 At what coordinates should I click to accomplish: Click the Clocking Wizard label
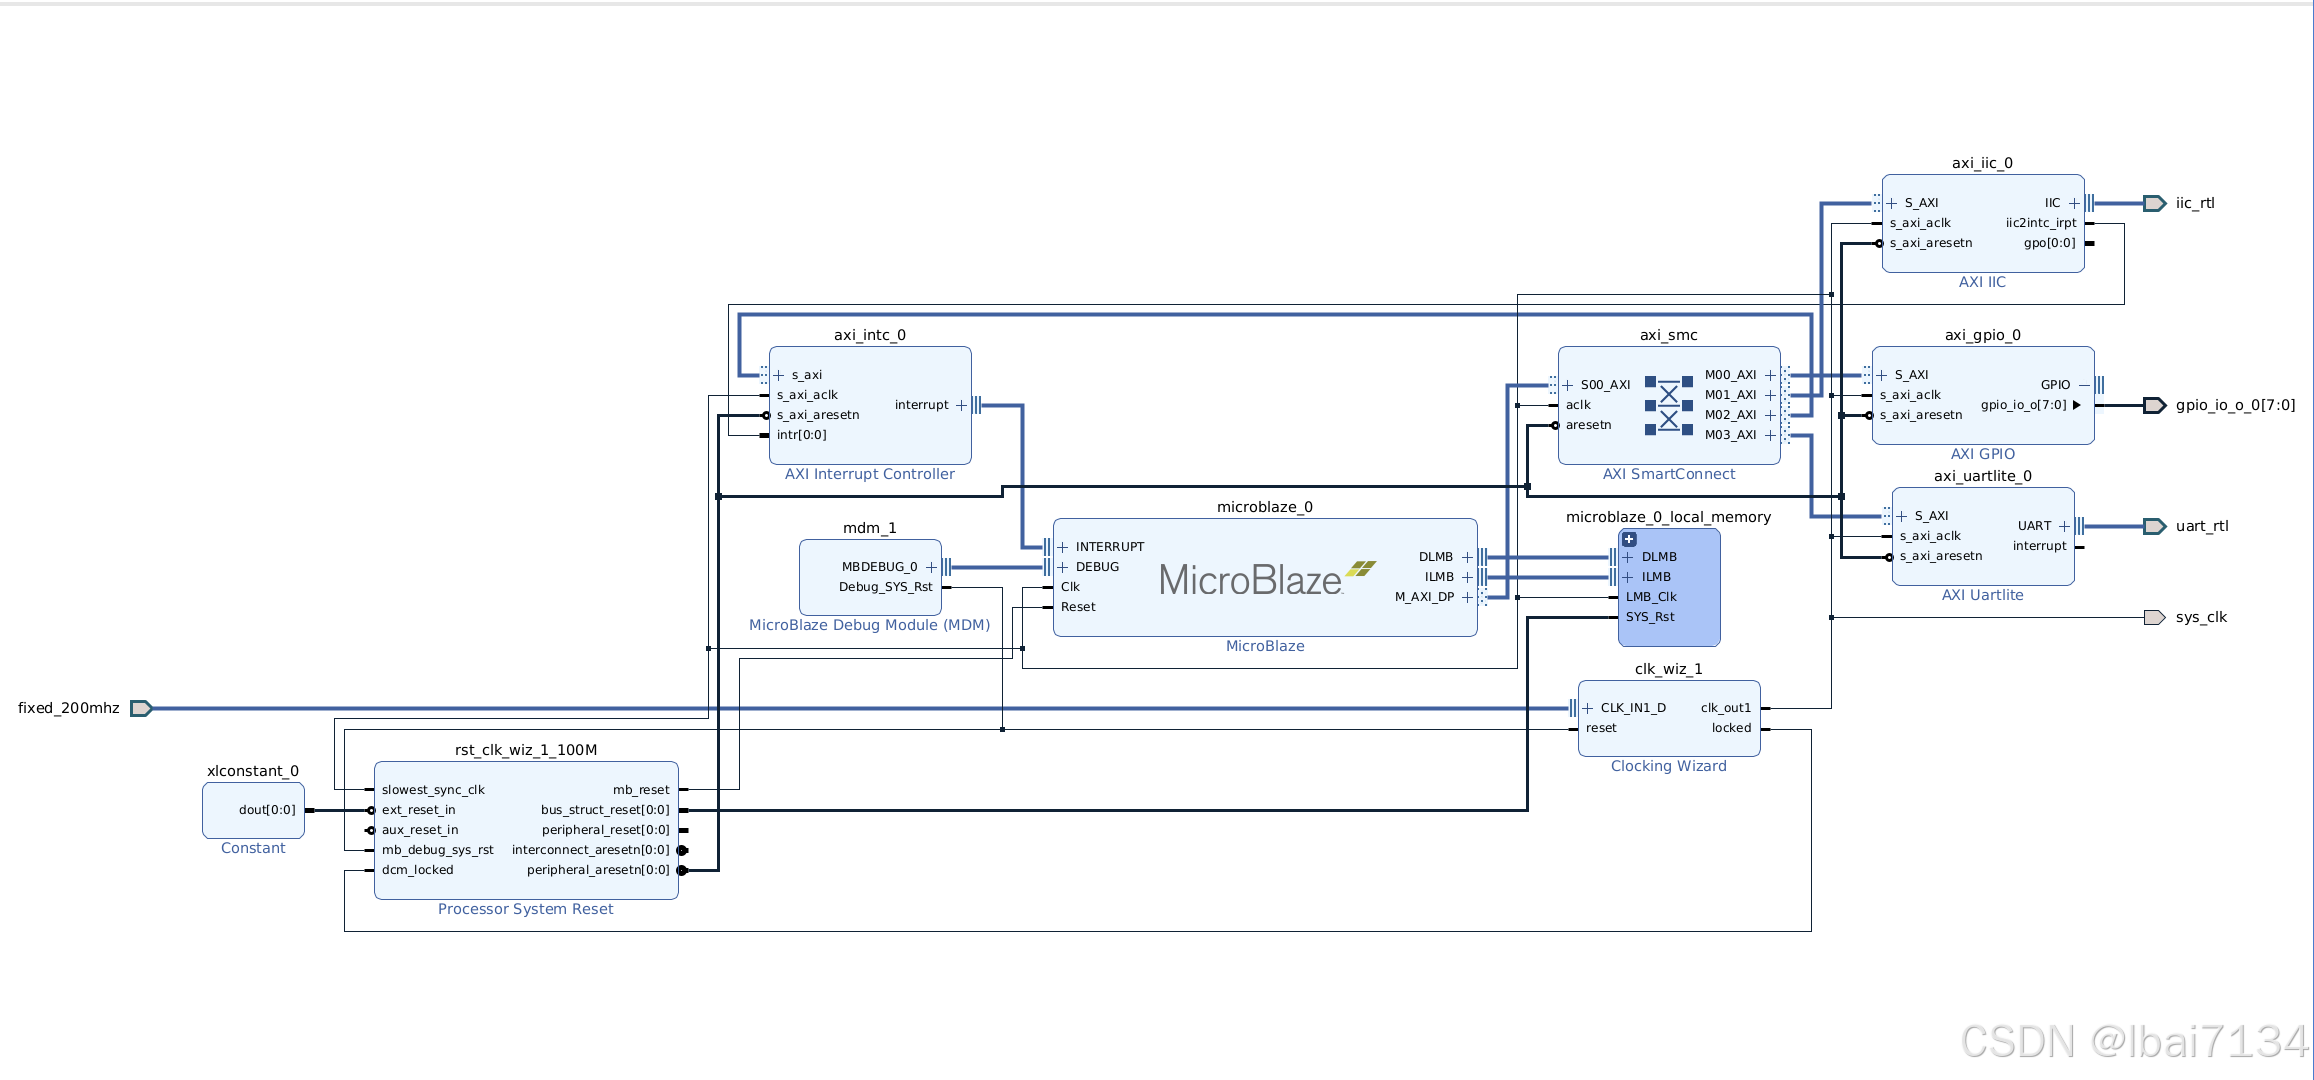pyautogui.click(x=1668, y=766)
